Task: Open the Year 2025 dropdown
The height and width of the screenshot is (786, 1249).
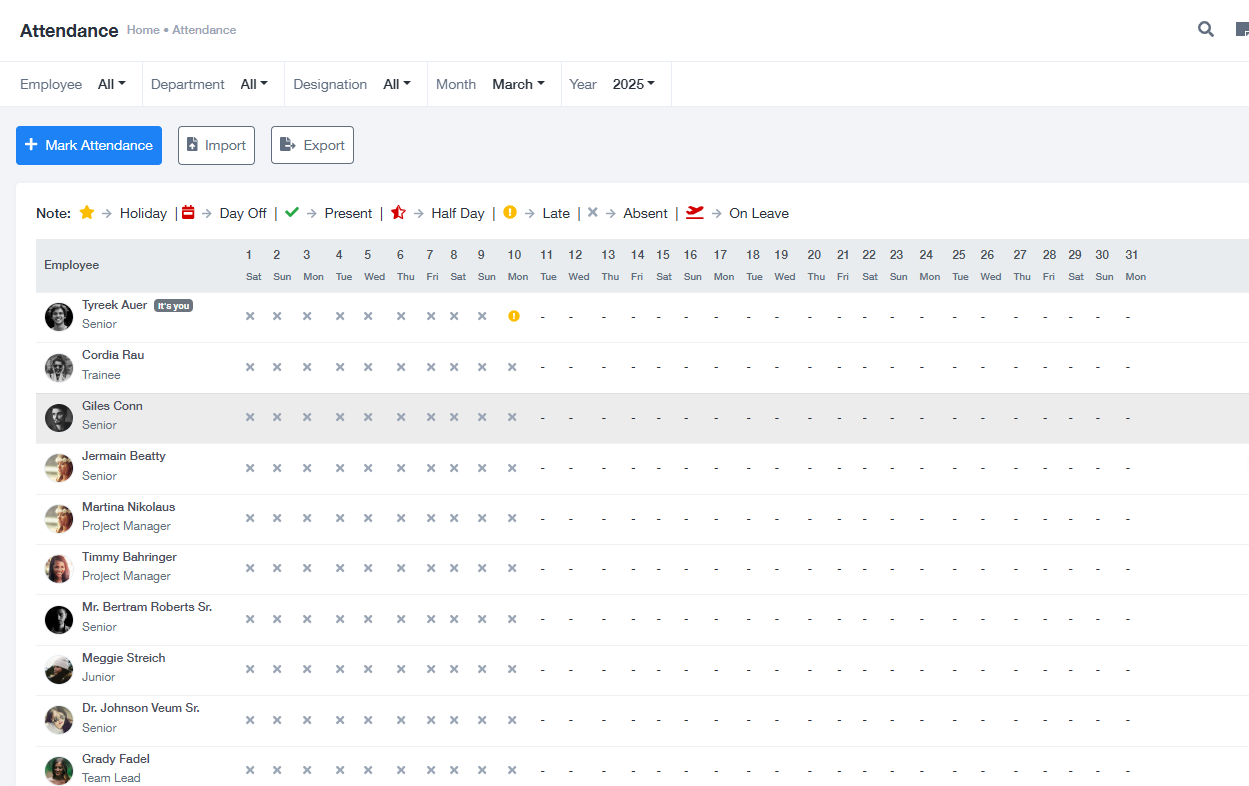Action: 633,84
